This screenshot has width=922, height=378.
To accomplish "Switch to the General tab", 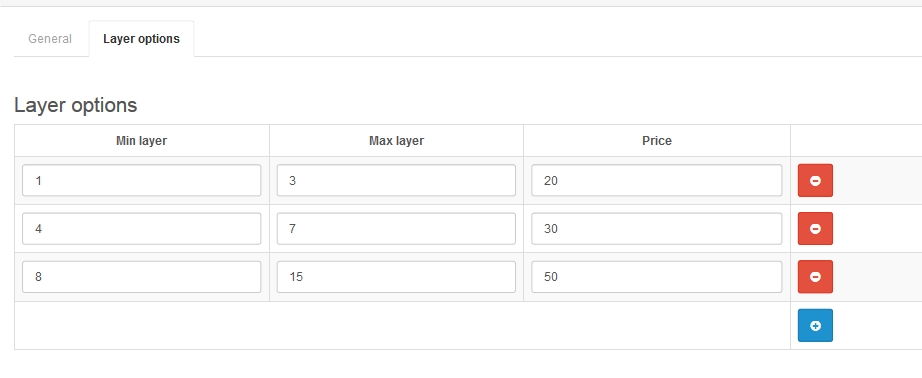I will pos(50,39).
